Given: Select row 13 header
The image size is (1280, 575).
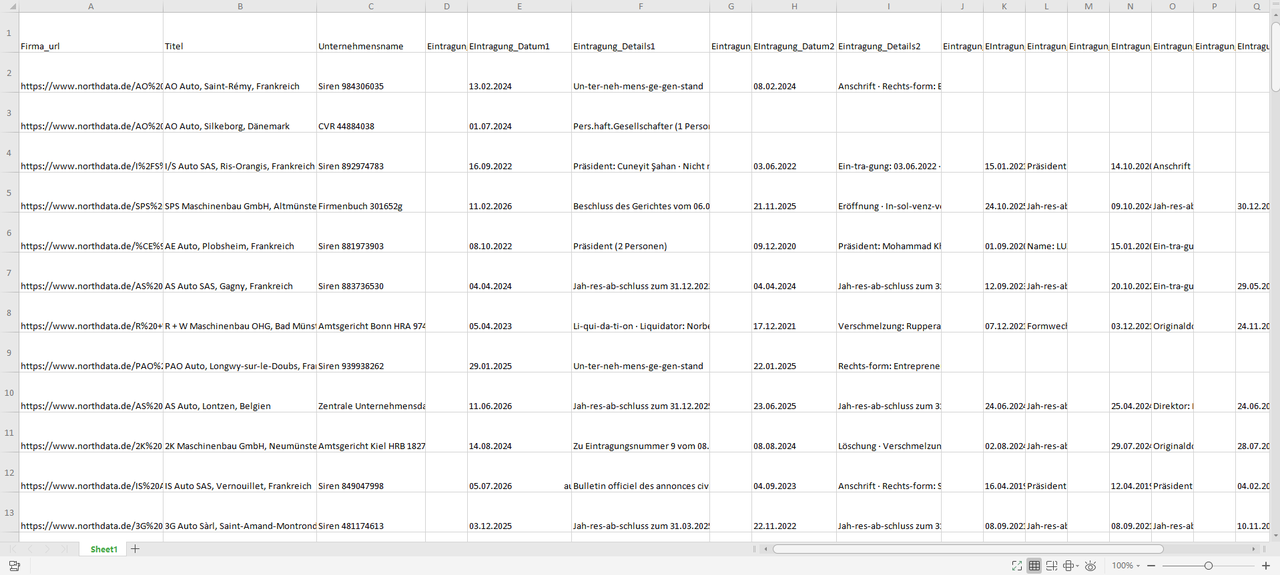Looking at the screenshot, I should coord(9,513).
